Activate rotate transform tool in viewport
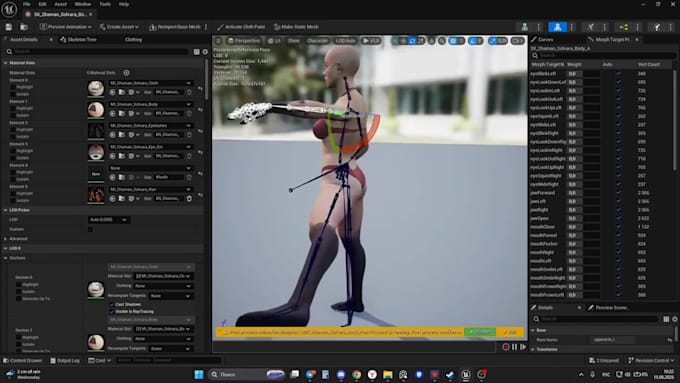 412,41
